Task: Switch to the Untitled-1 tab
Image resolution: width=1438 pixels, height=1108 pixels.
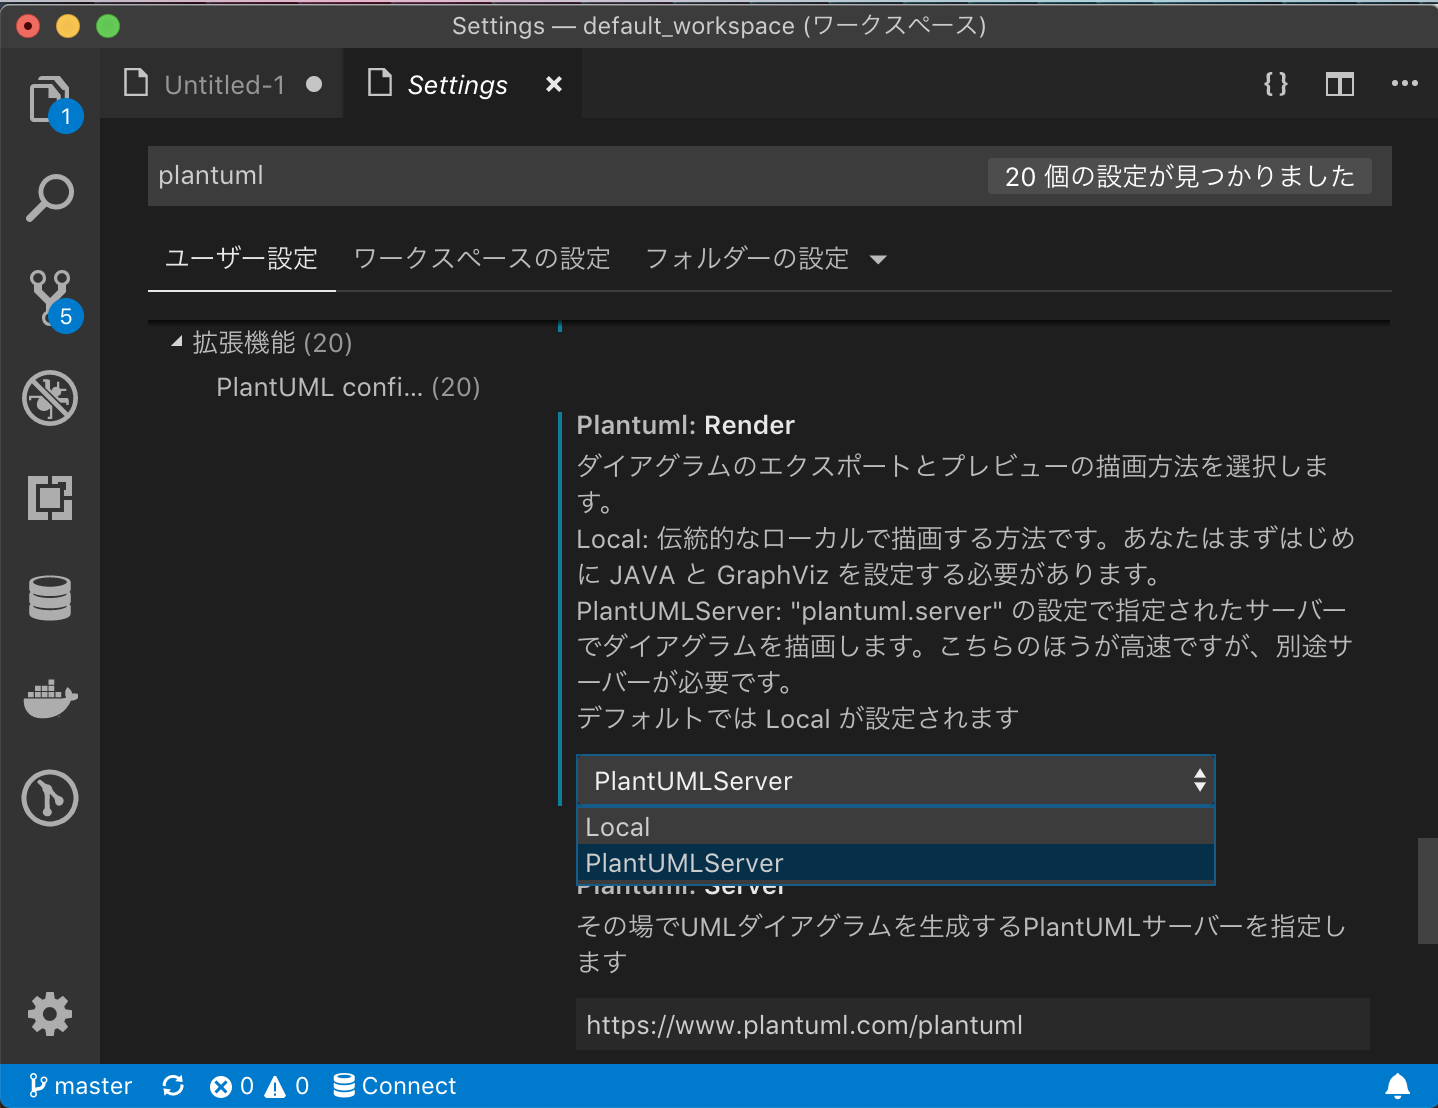Action: [x=224, y=84]
